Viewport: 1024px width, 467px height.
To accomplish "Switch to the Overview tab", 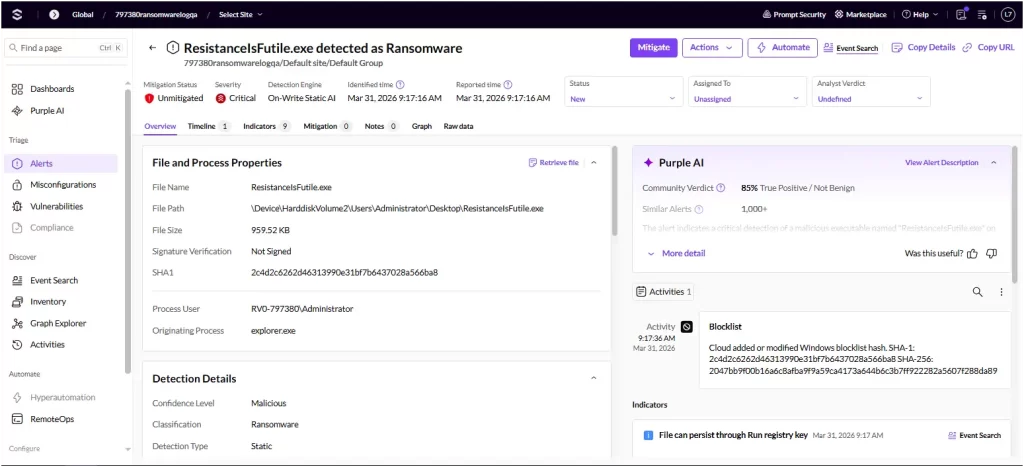I will [x=160, y=126].
